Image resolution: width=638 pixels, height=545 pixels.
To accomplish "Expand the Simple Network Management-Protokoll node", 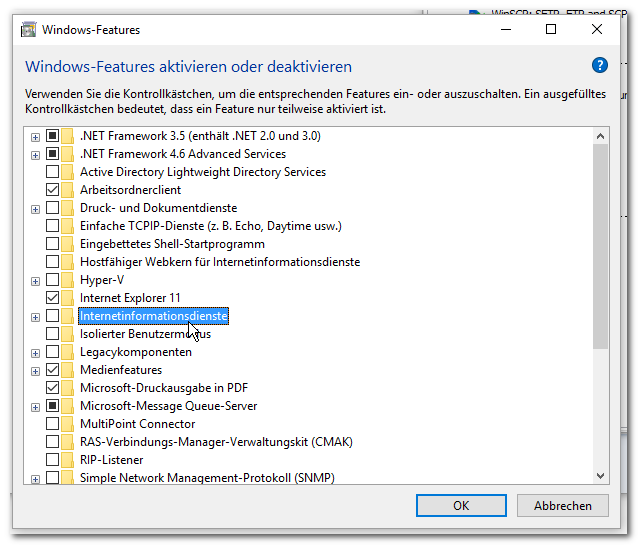I will point(35,479).
